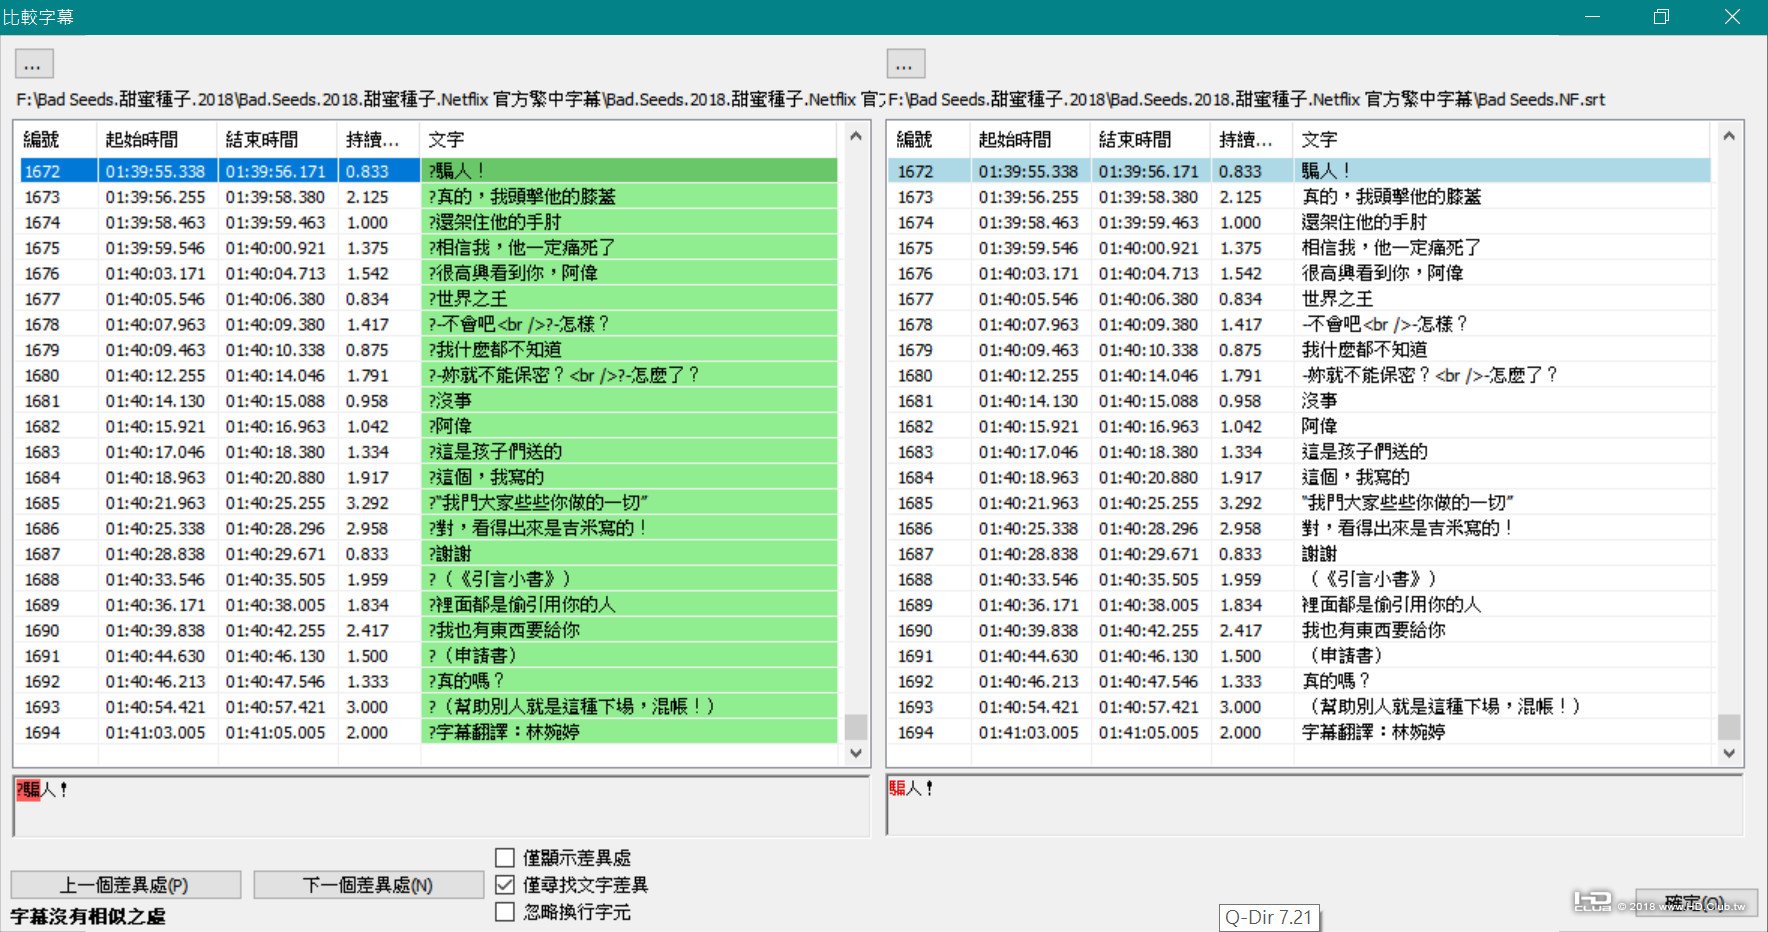
Task: Open the browse button for the first subtitle file
Action: click(x=33, y=64)
